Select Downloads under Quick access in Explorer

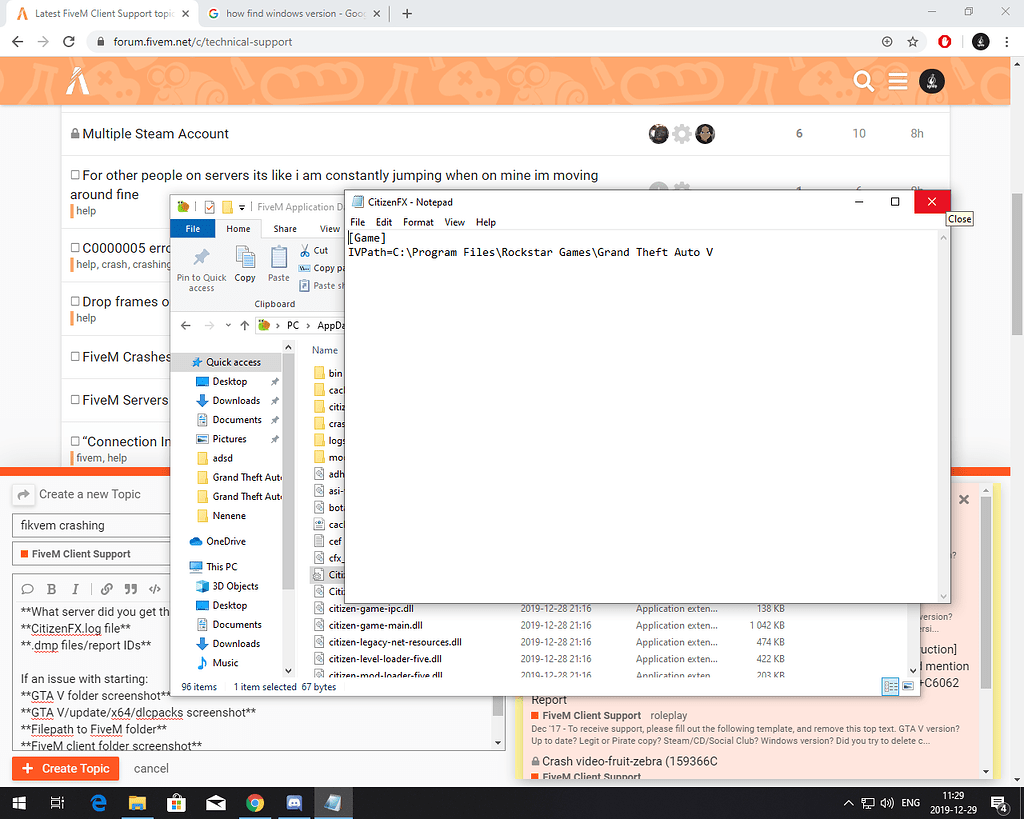tap(236, 400)
